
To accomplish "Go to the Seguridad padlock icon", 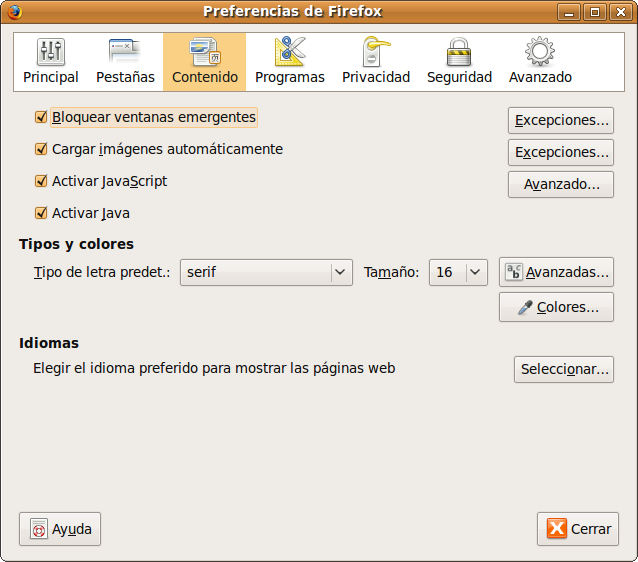I will click(459, 52).
